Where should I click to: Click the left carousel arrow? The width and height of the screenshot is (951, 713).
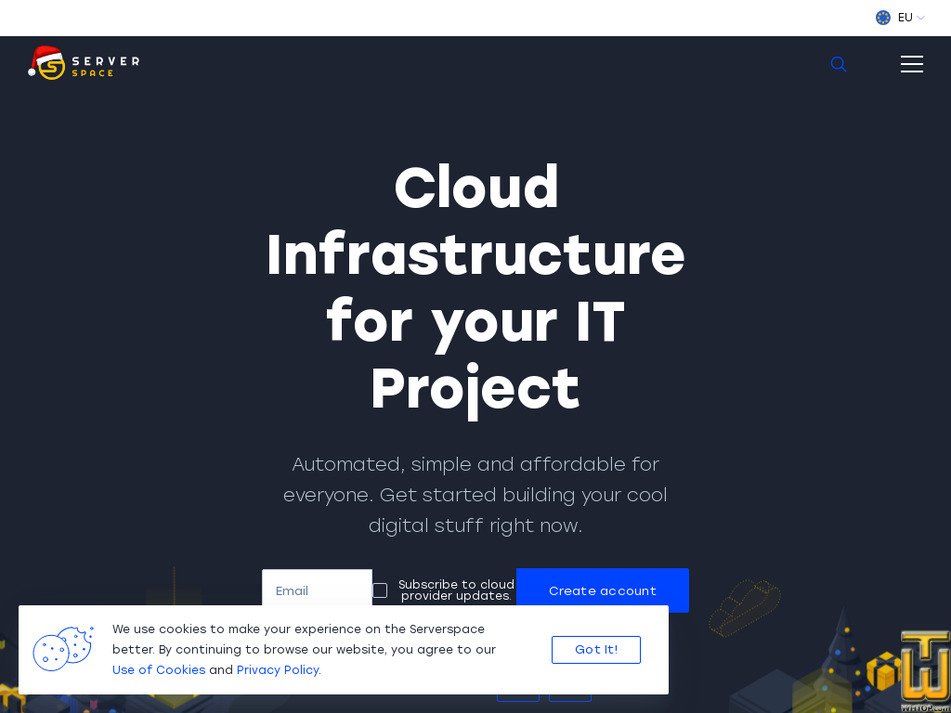point(518,697)
